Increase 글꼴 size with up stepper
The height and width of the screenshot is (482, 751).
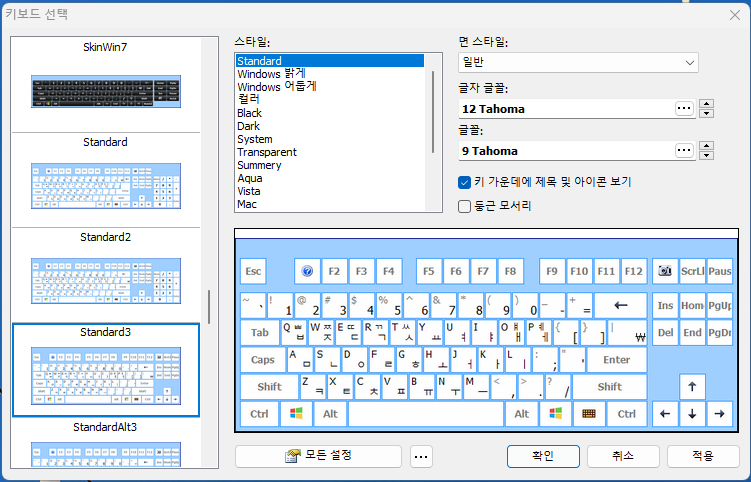706,146
